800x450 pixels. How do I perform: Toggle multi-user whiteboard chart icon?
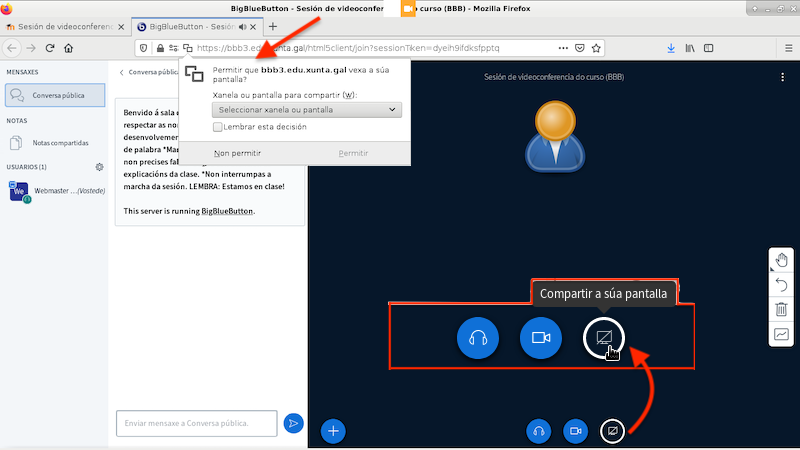(x=782, y=334)
